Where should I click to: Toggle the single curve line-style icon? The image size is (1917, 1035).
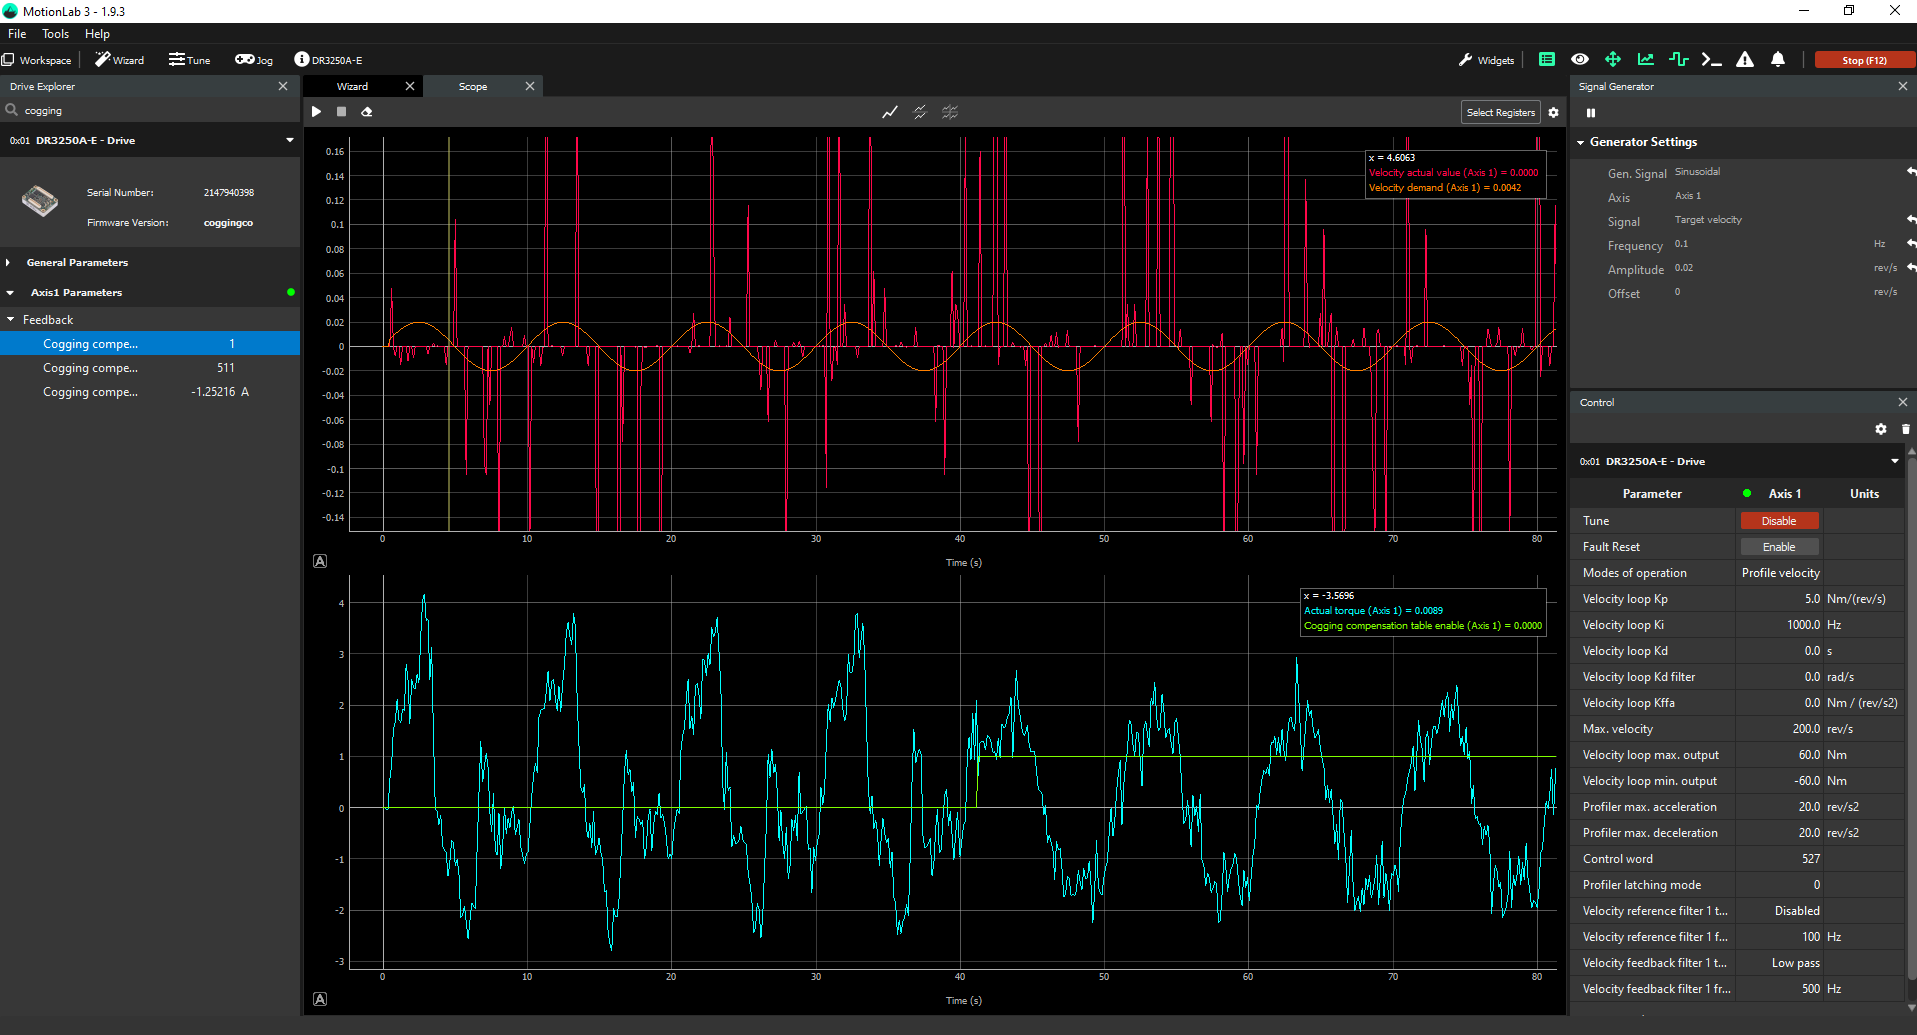(x=890, y=112)
